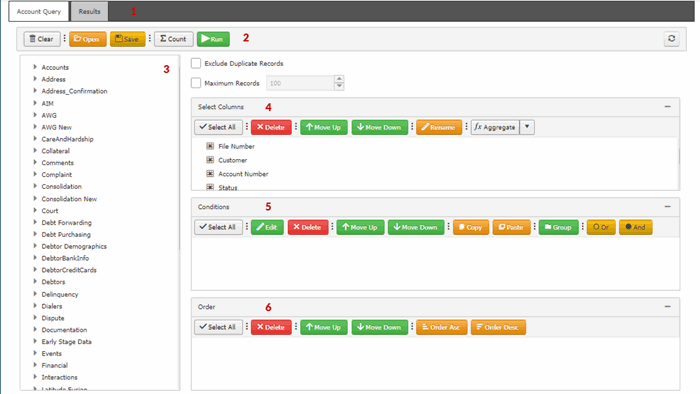Apply And operator to conditions
The image size is (700, 394).
[635, 227]
